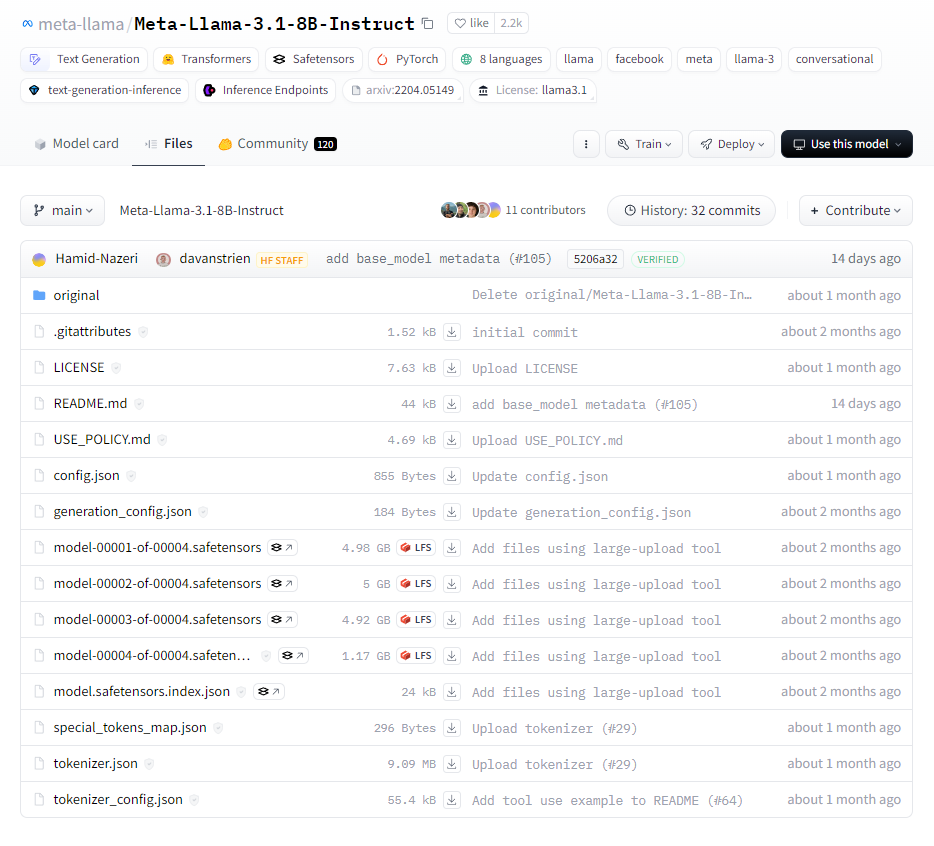The image size is (934, 846).
Task: Download model-00003-of-00004.safetensors
Action: tap(452, 620)
